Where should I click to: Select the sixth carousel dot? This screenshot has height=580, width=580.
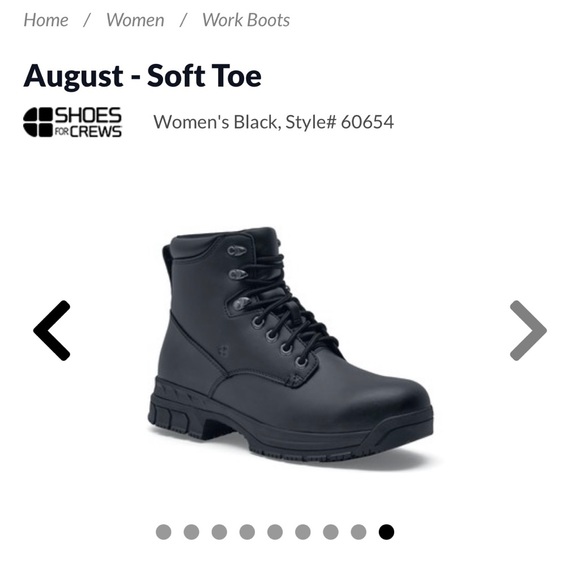tap(303, 532)
